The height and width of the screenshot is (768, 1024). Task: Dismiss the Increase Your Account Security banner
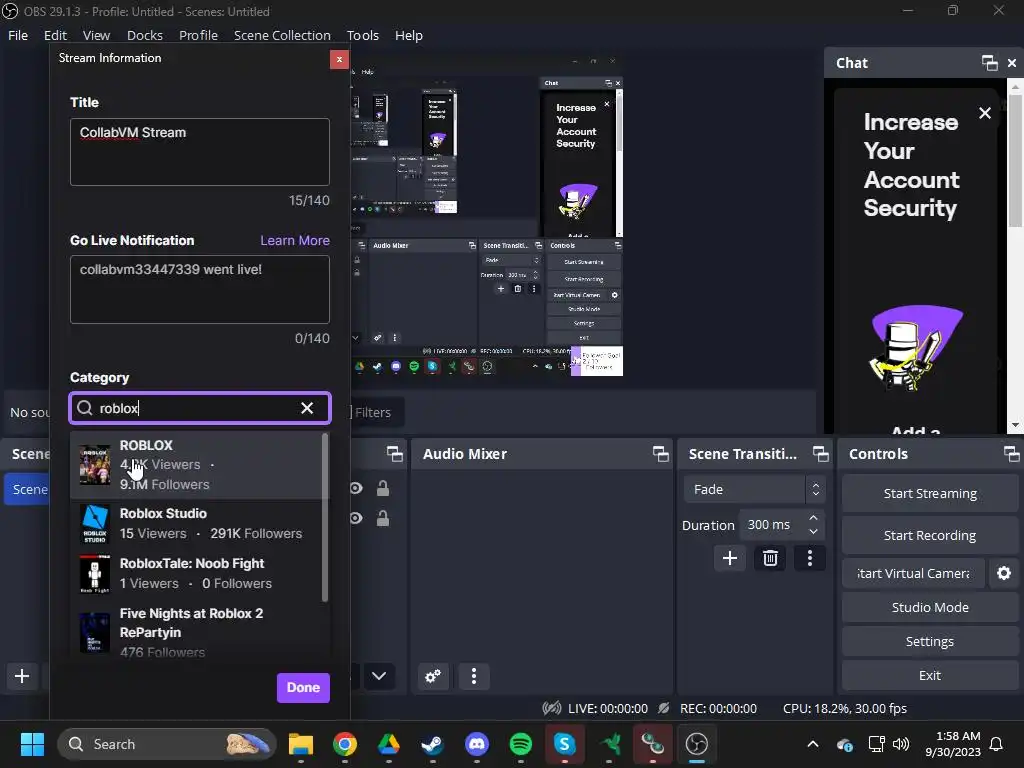coord(985,113)
